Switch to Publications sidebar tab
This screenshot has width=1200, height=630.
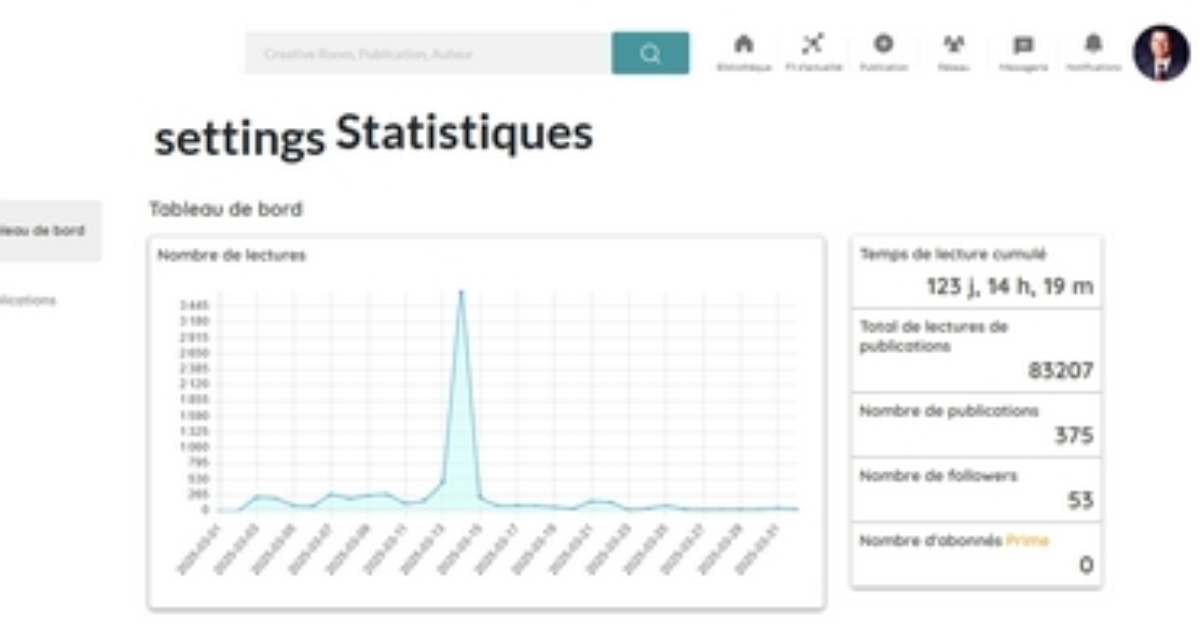(x=28, y=300)
